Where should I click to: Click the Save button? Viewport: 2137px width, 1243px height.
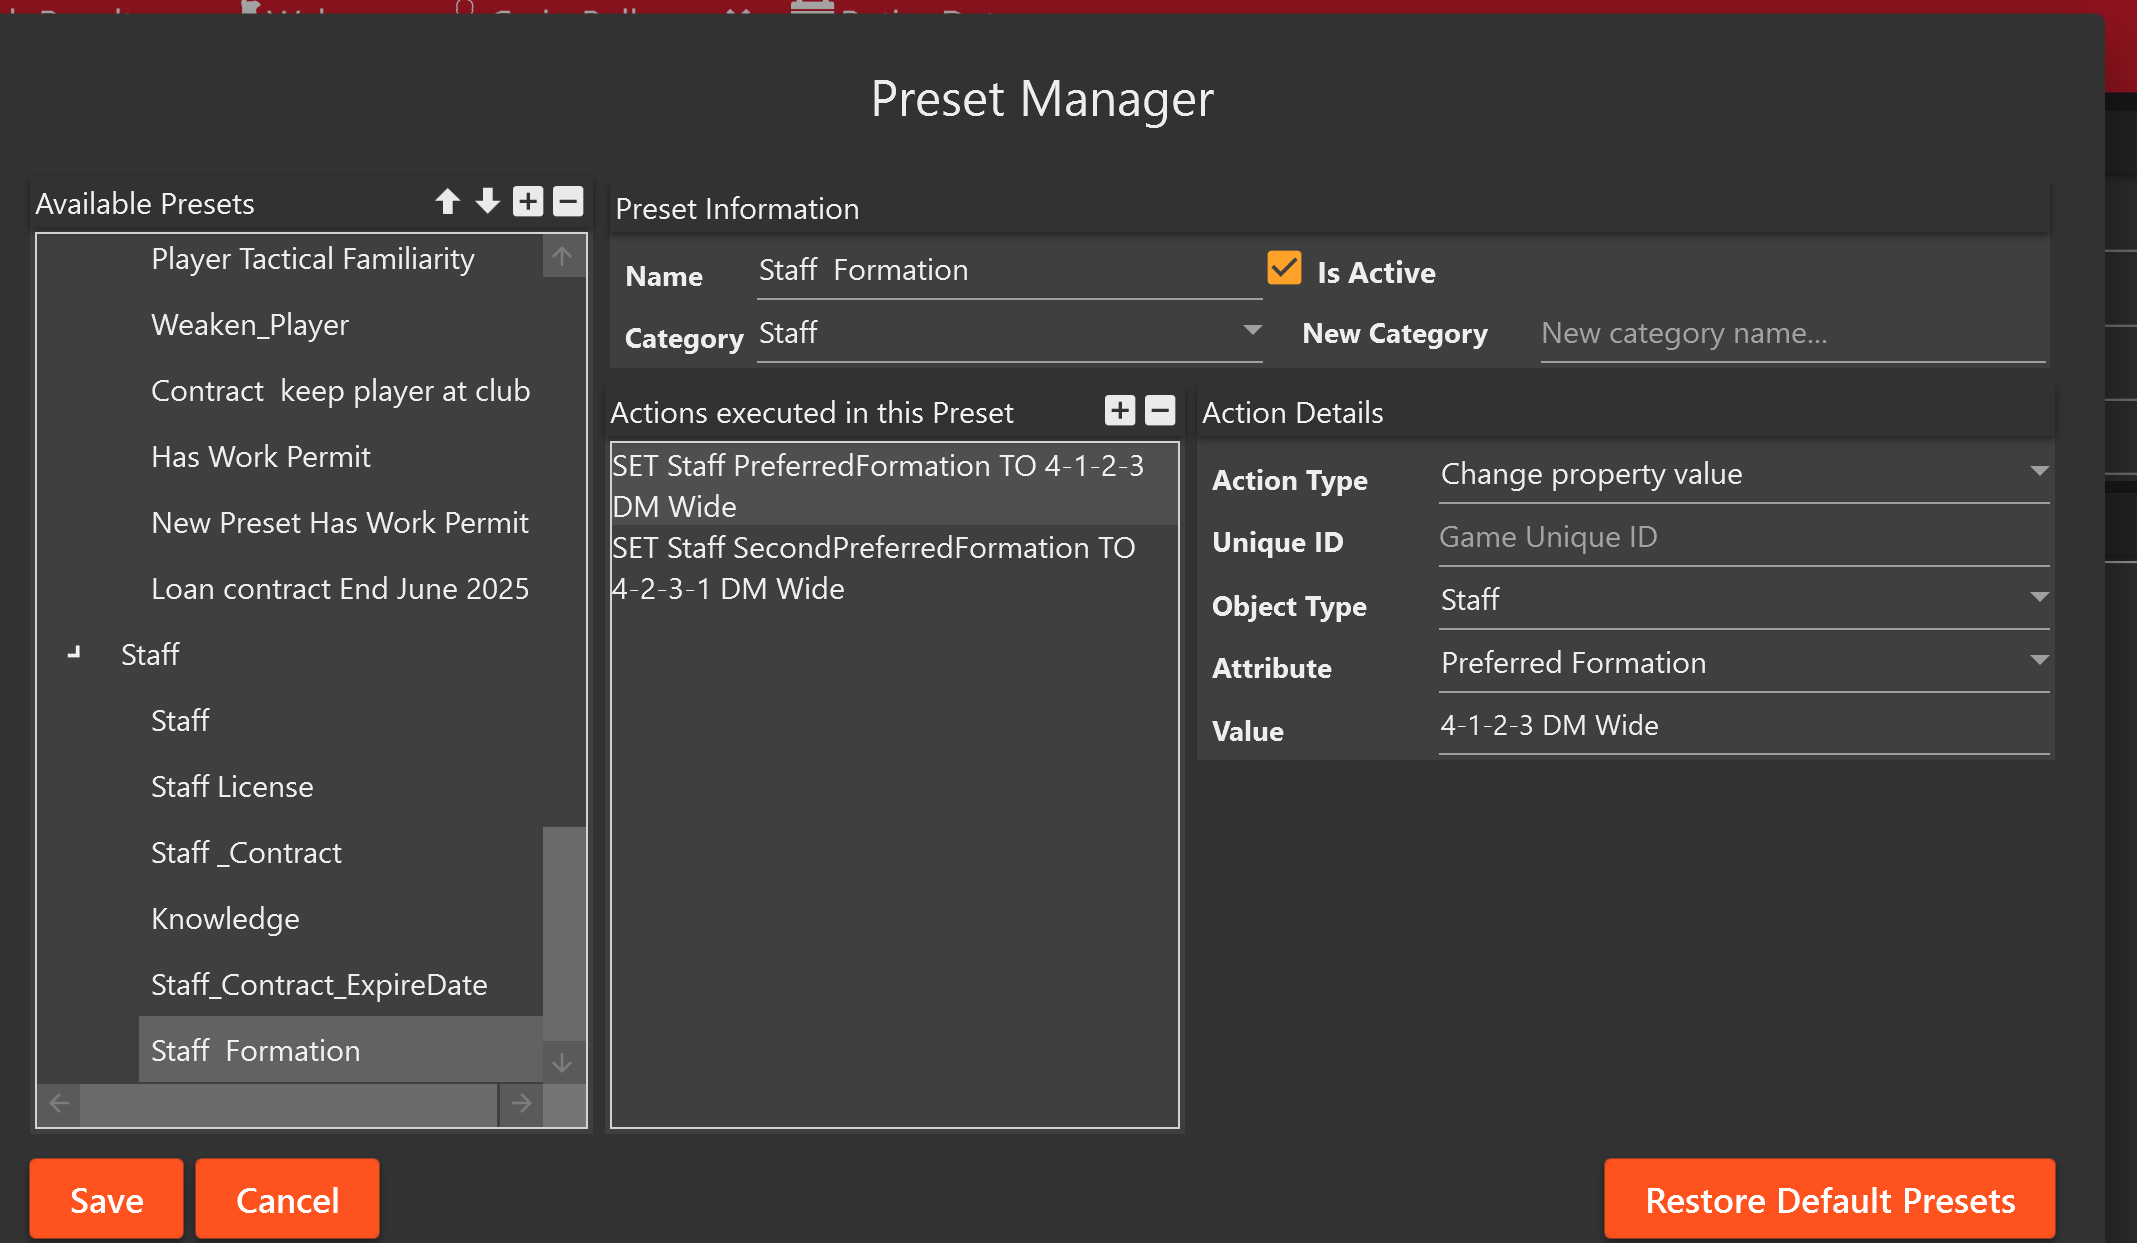107,1199
